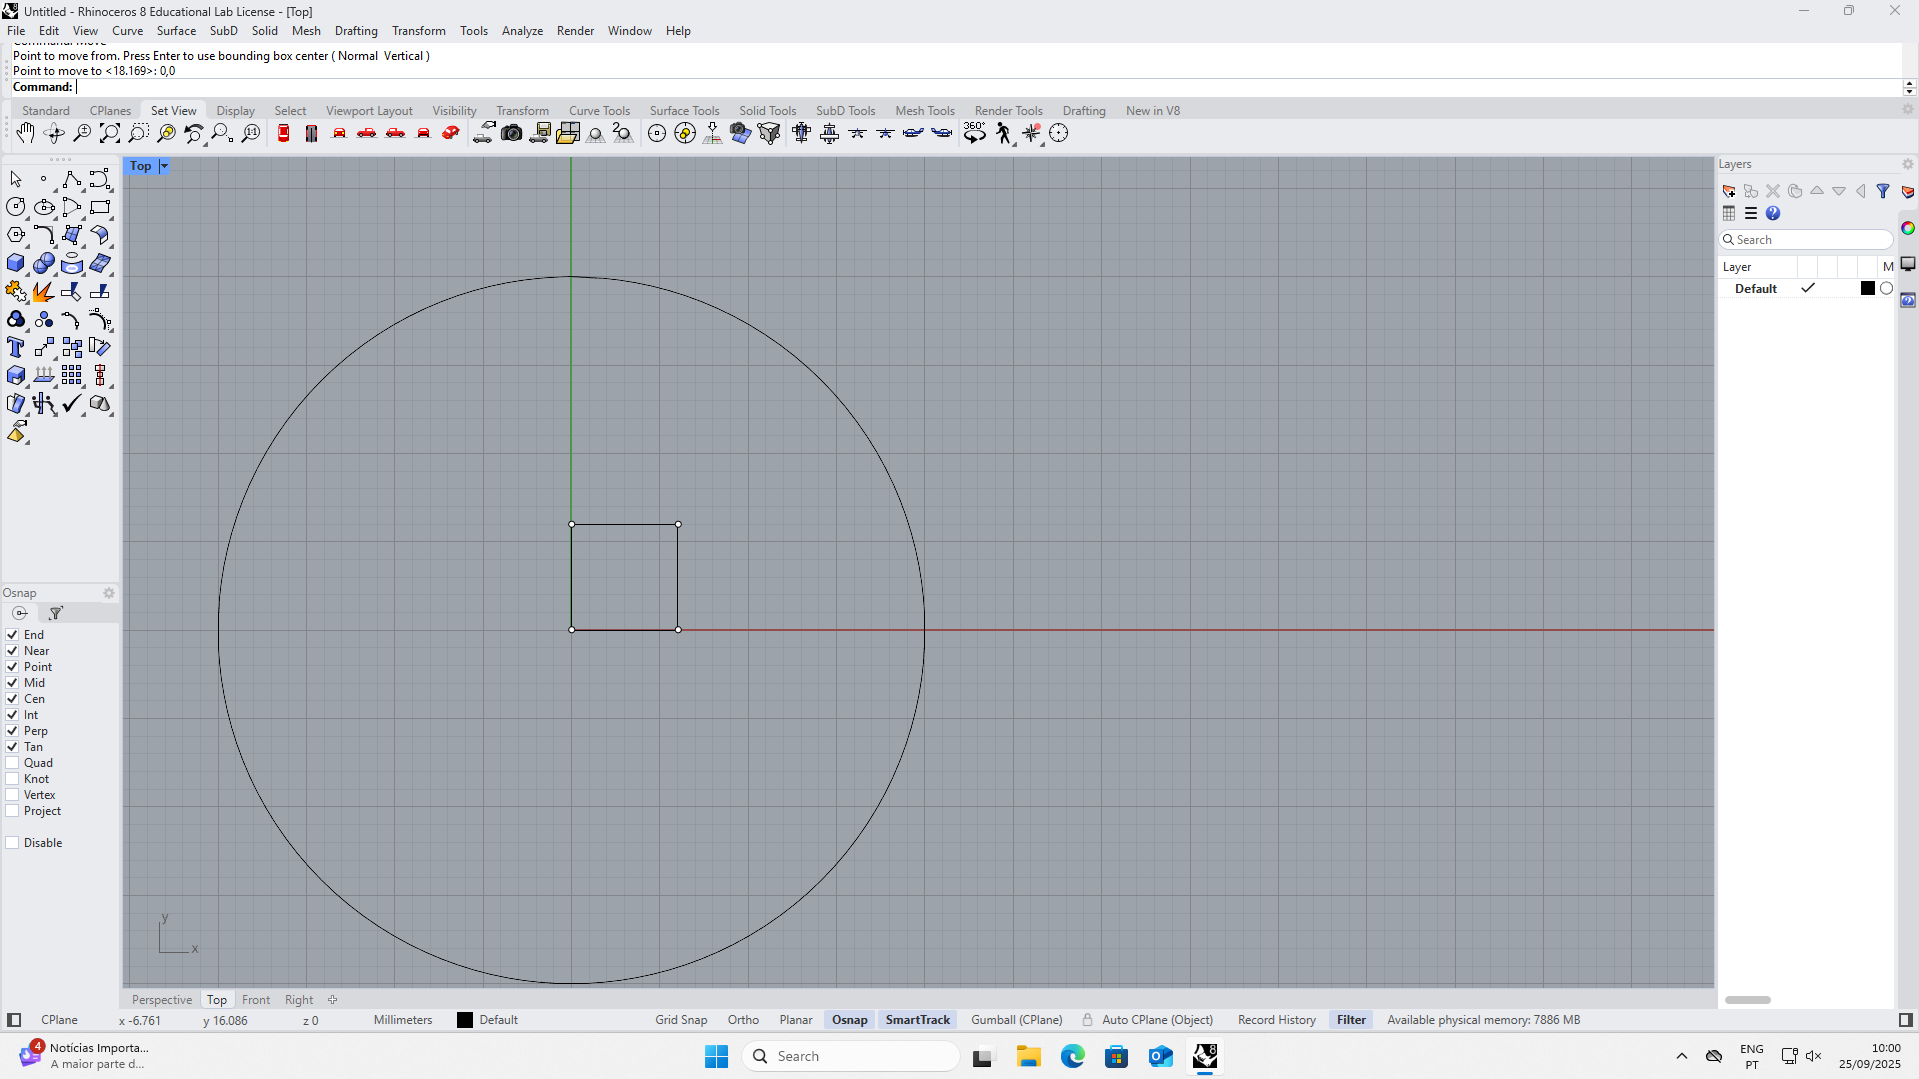Screen dimensions: 1919x1079
Task: Open the Transform menu
Action: click(x=419, y=30)
